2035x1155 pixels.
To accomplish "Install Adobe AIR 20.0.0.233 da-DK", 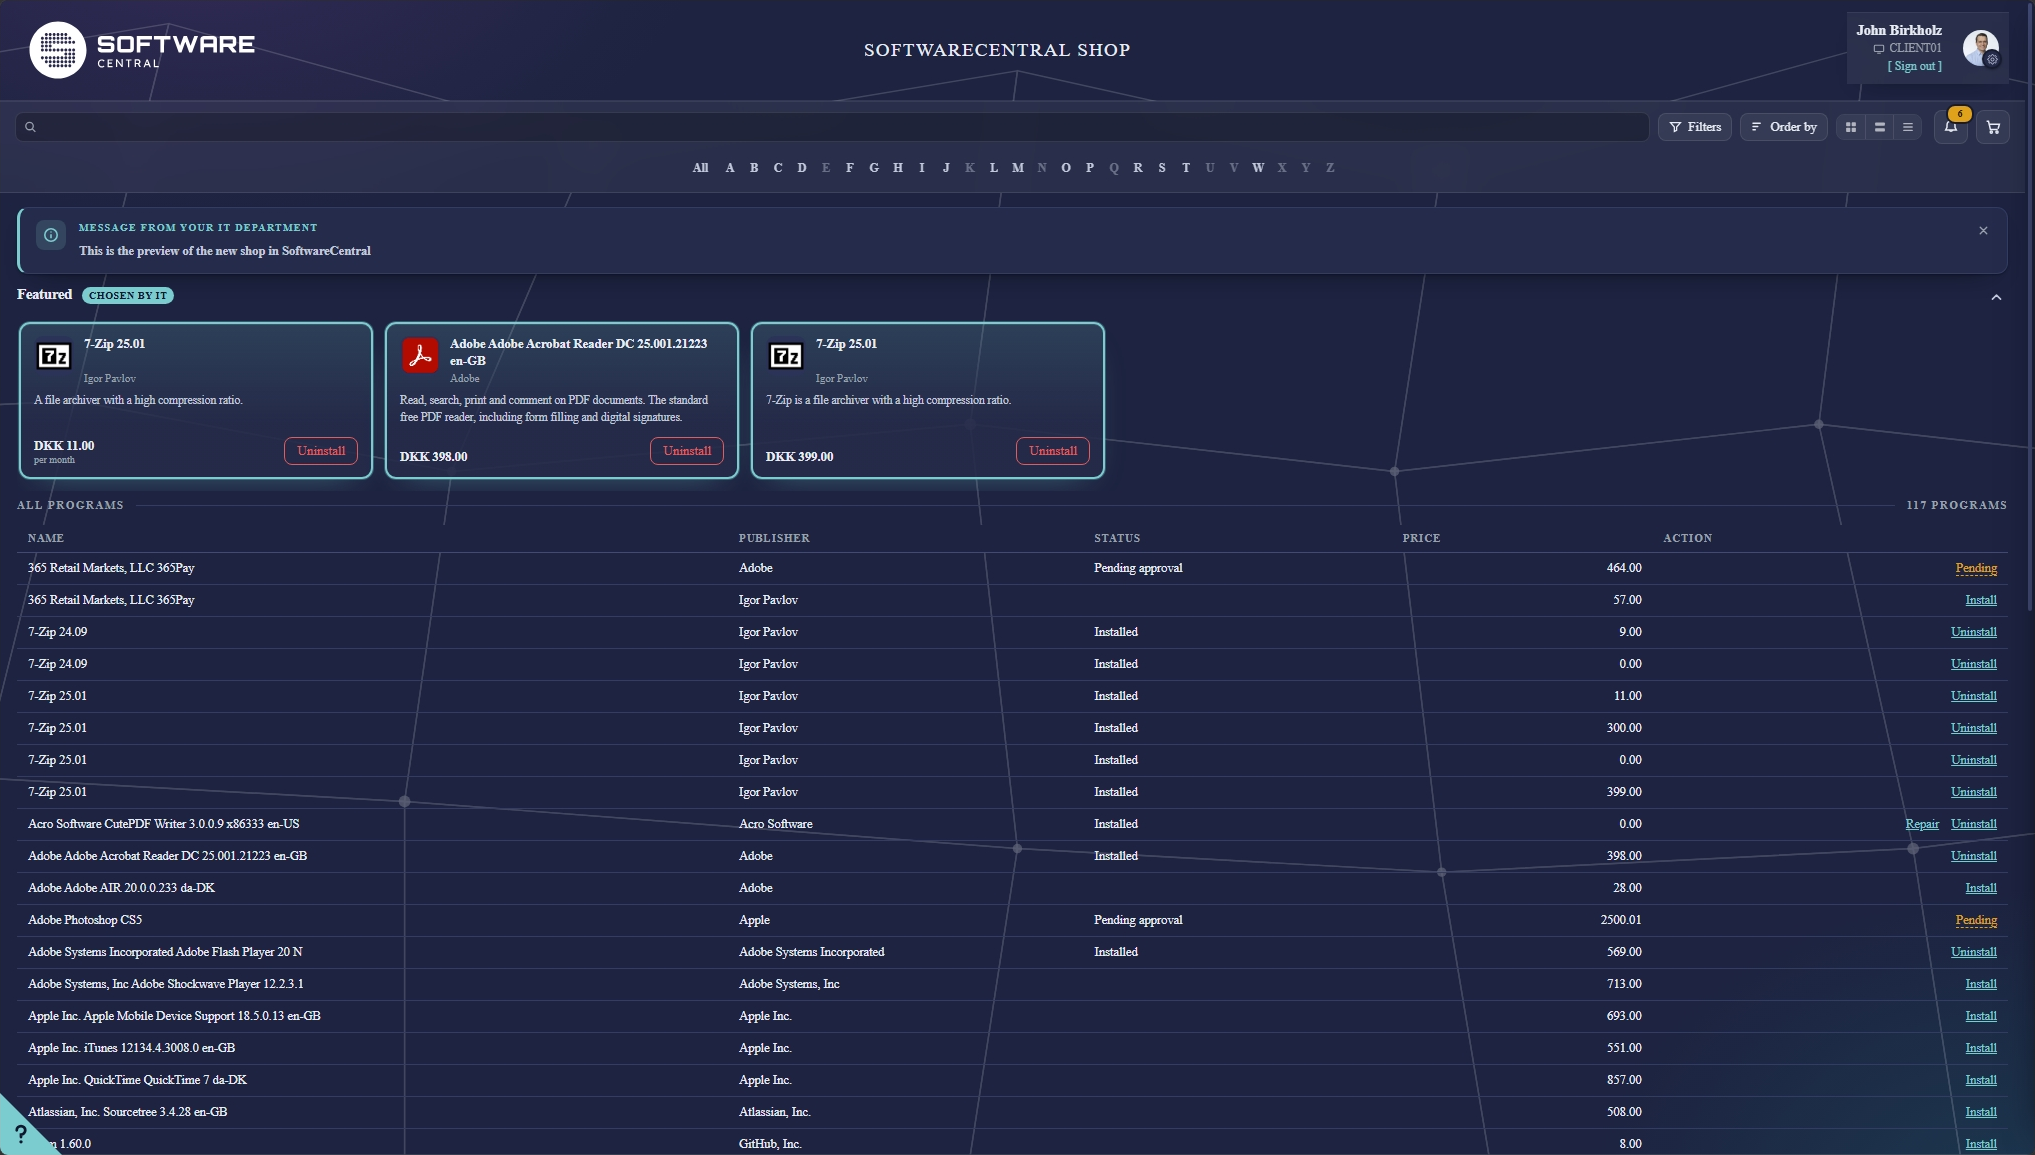I will point(1980,888).
